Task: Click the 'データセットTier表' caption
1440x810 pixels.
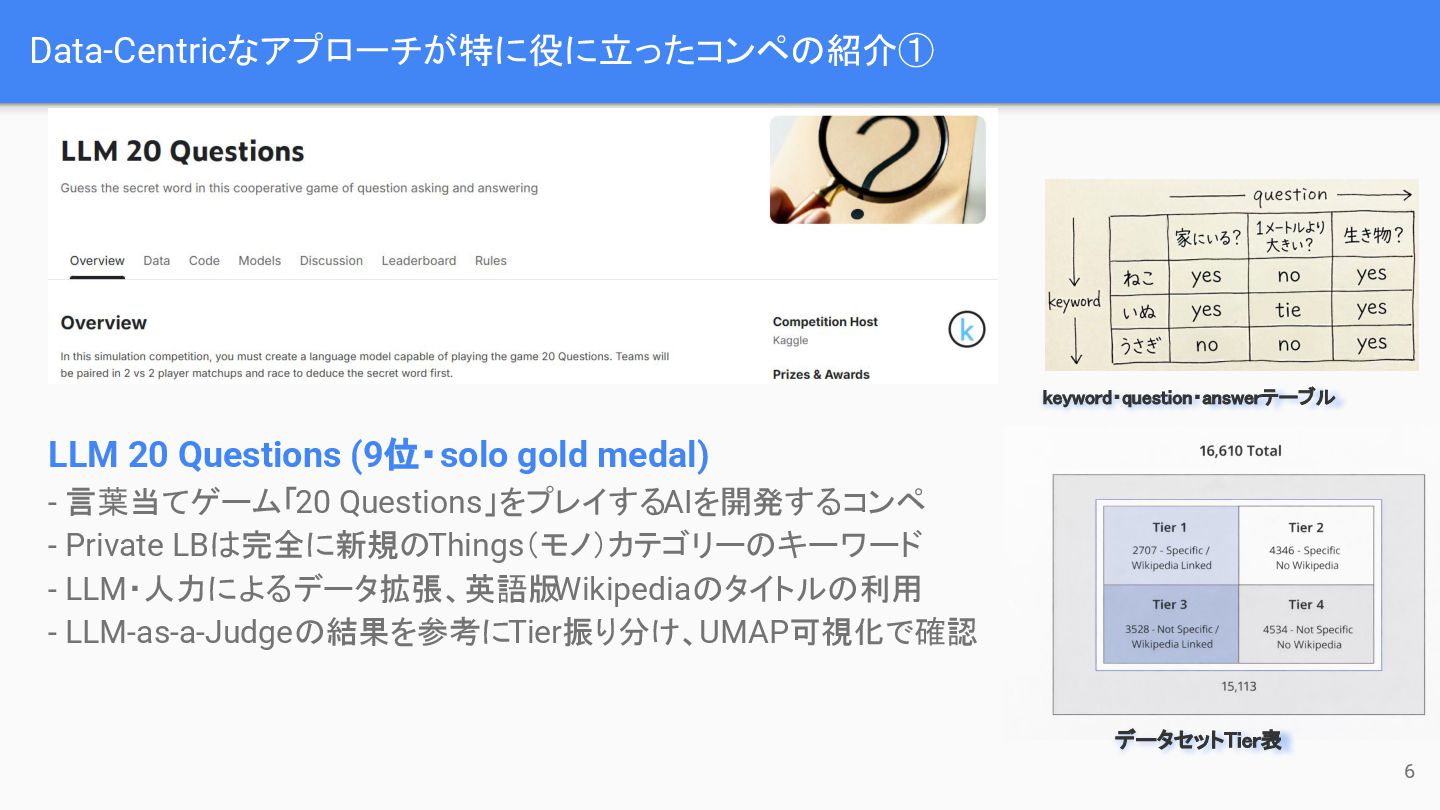Action: (x=1198, y=740)
